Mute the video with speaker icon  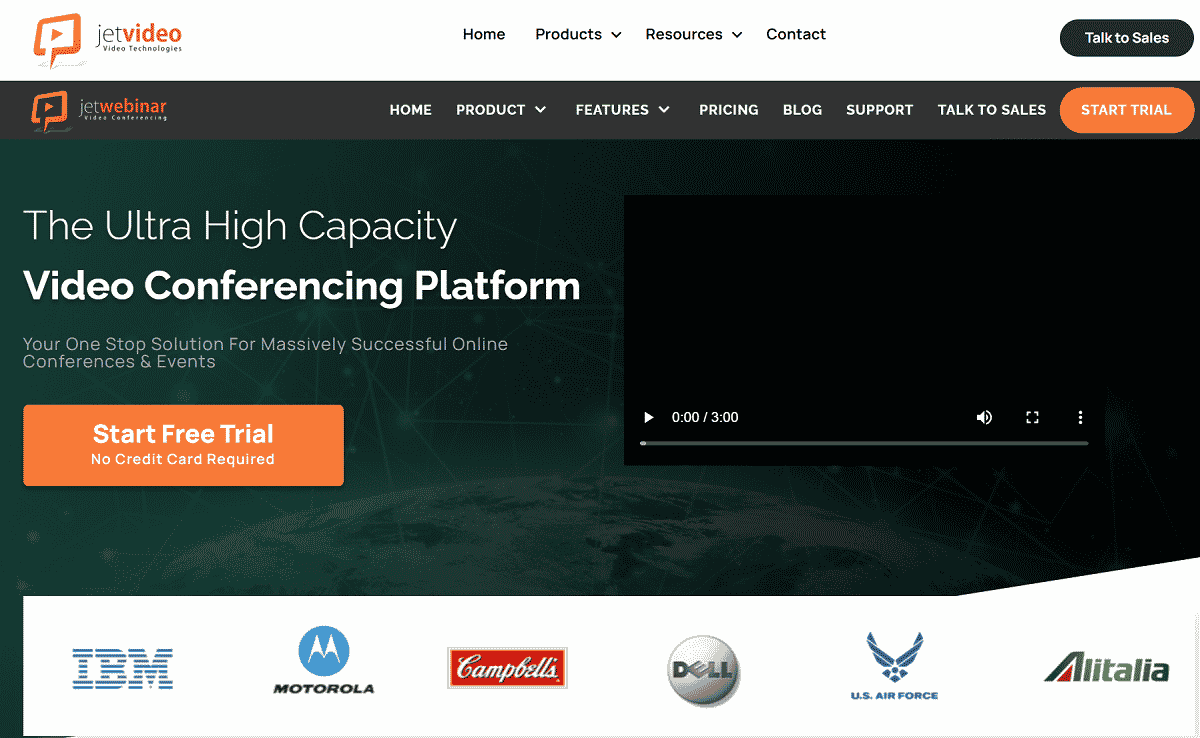click(984, 417)
